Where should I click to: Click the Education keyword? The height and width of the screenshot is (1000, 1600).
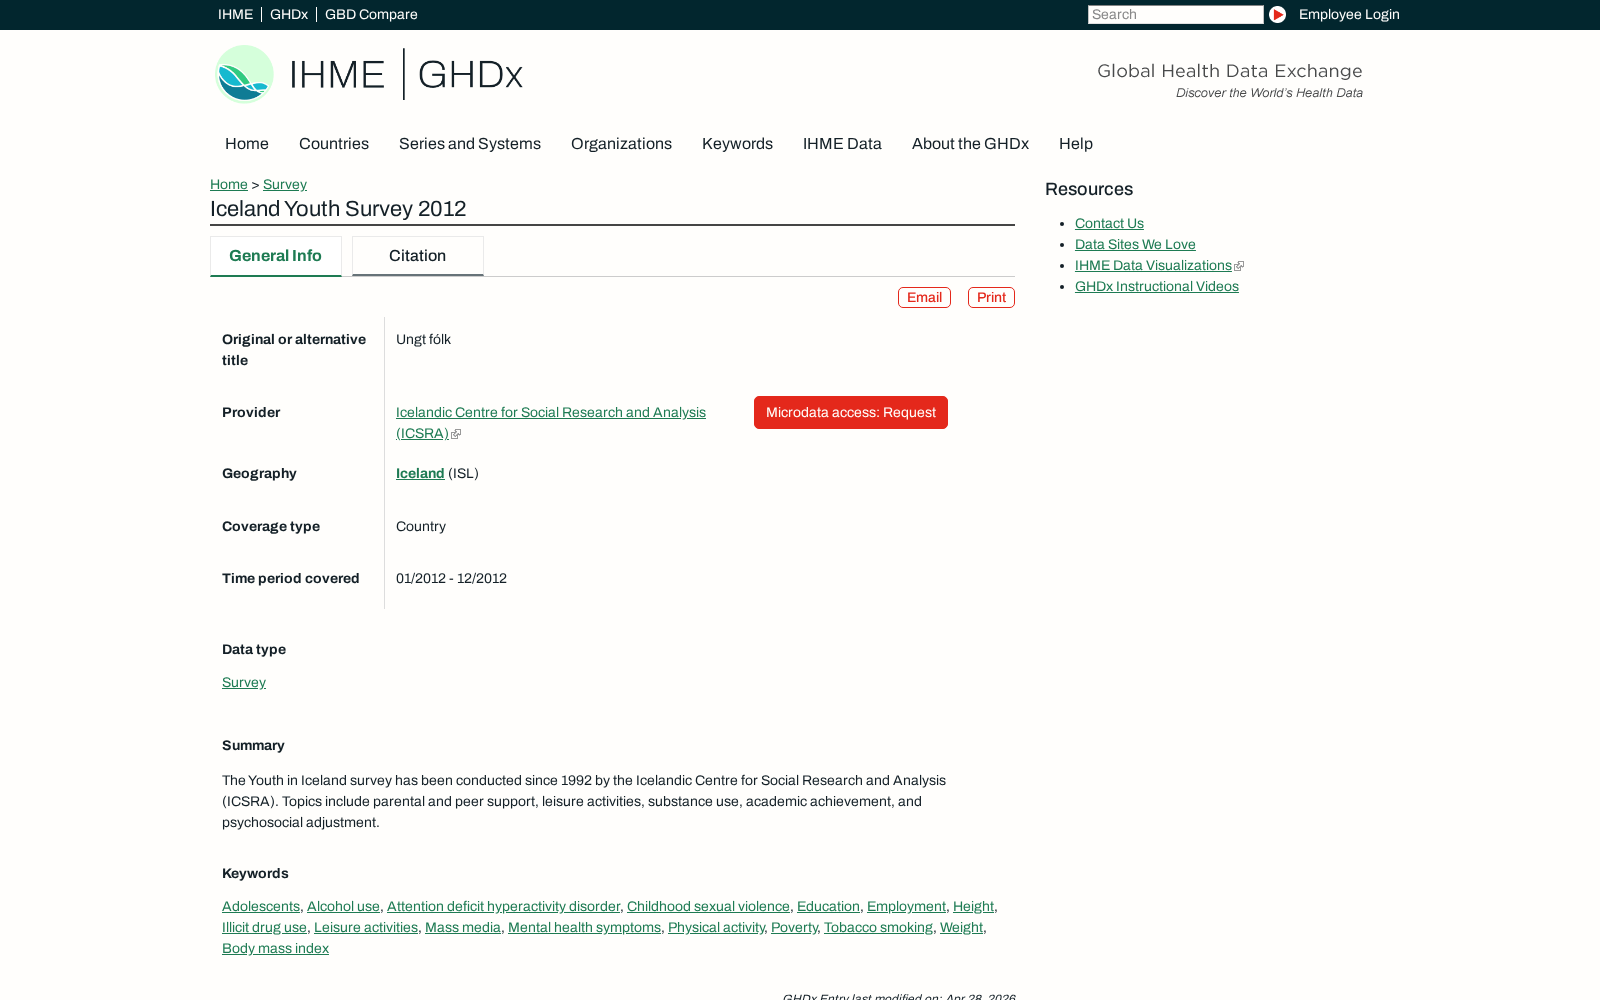[x=828, y=906]
